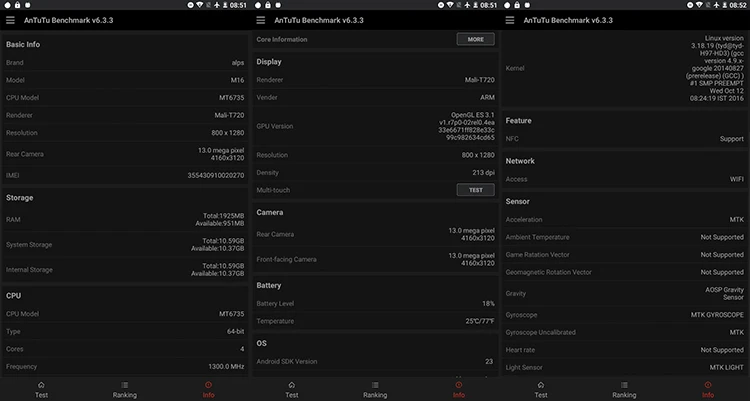This screenshot has width=750, height=401.
Task: Click the IMEI number 355430910020270
Action: 216,175
